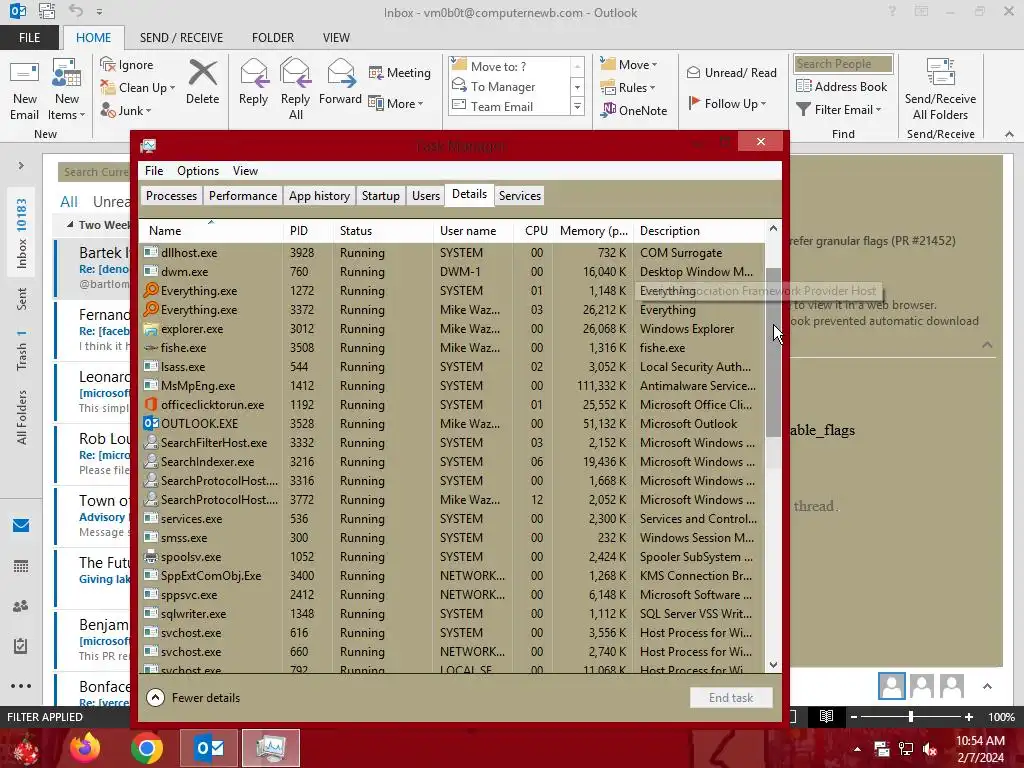Open the FILE tab in Outlook
1024x768 pixels.
(29, 38)
